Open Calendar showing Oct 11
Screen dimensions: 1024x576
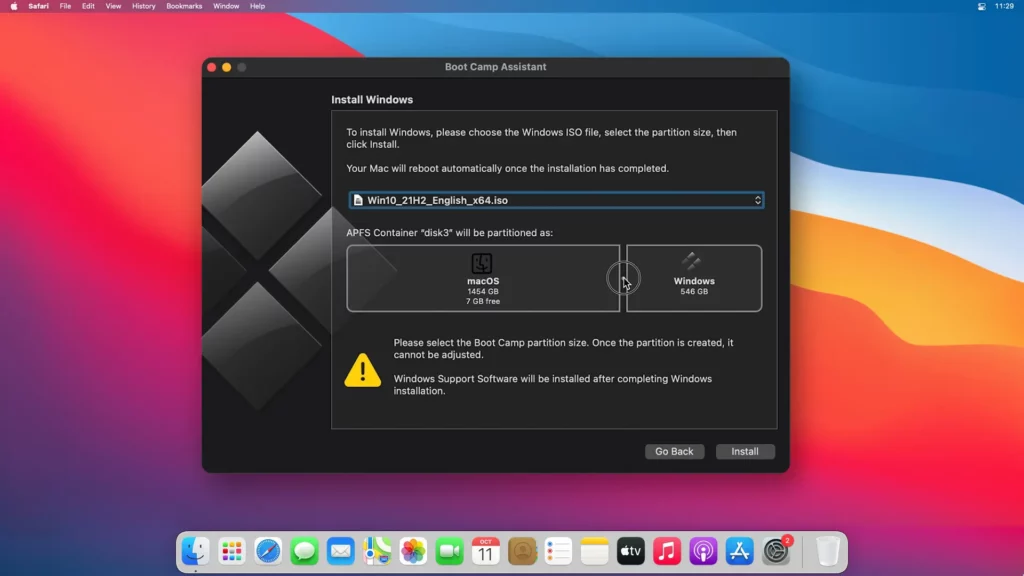click(x=485, y=552)
